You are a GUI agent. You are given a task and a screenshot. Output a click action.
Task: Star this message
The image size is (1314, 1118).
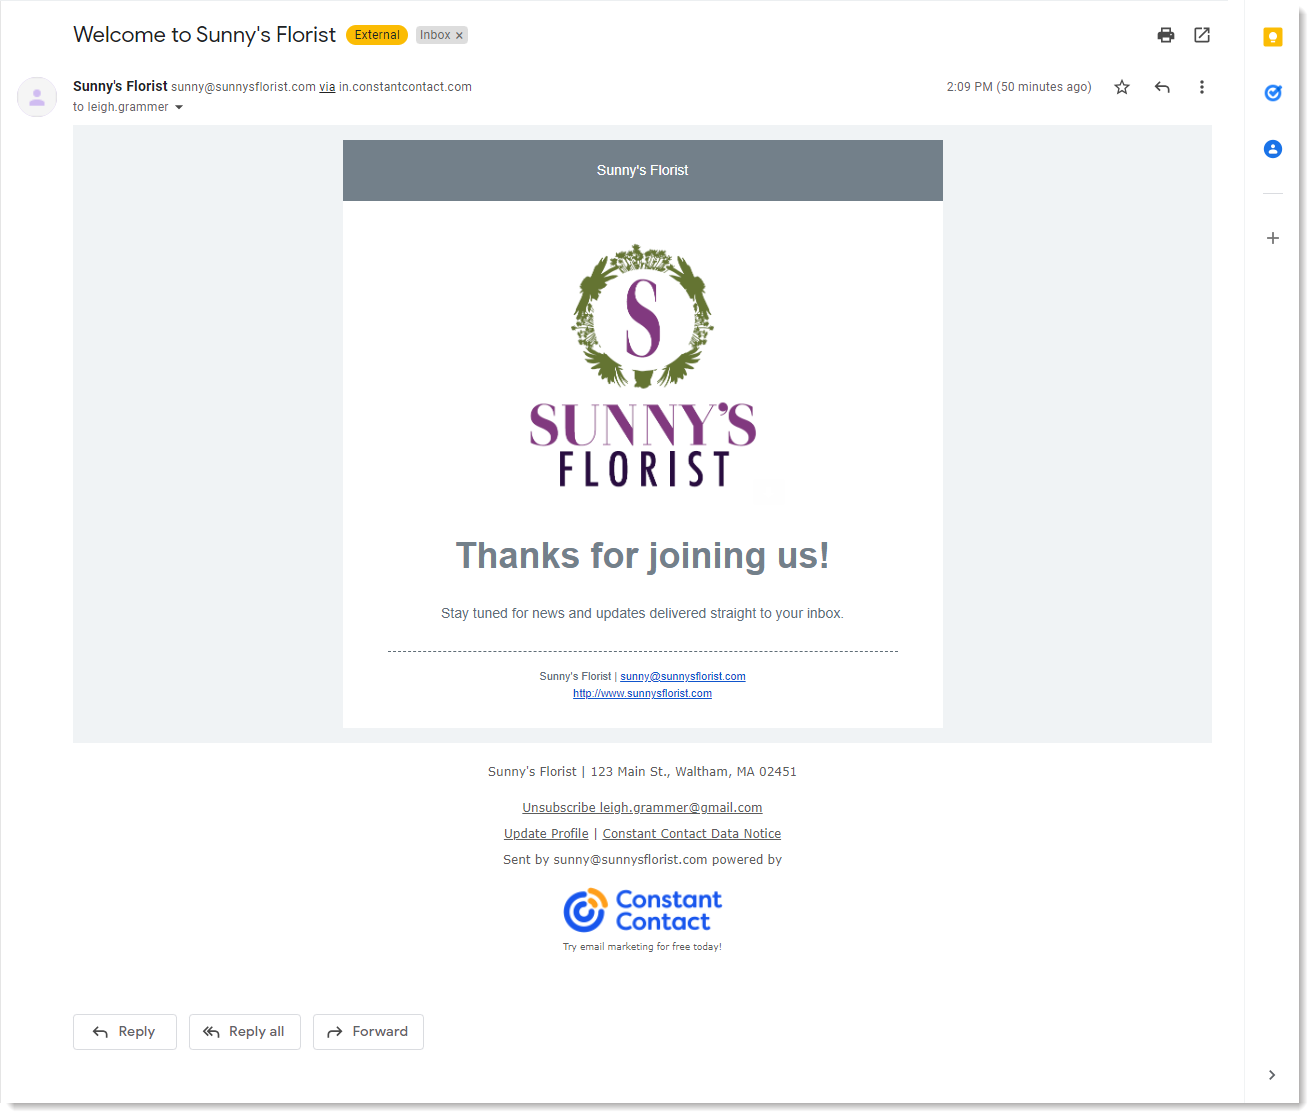(1122, 87)
